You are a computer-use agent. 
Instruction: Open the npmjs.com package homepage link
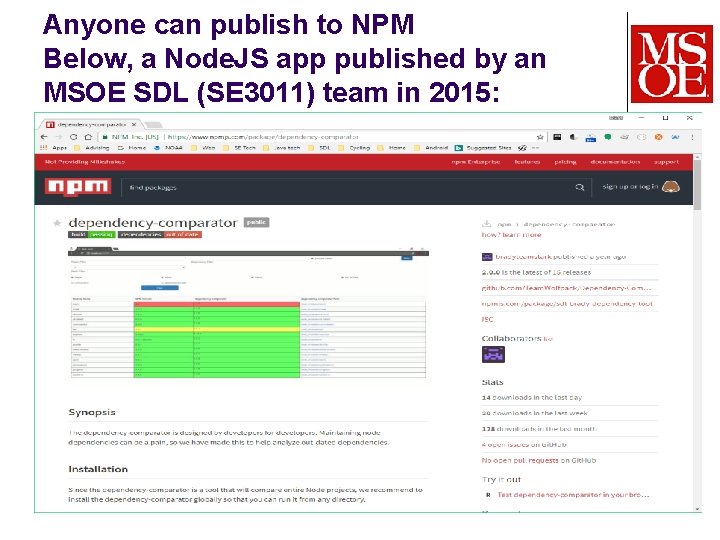coord(567,304)
